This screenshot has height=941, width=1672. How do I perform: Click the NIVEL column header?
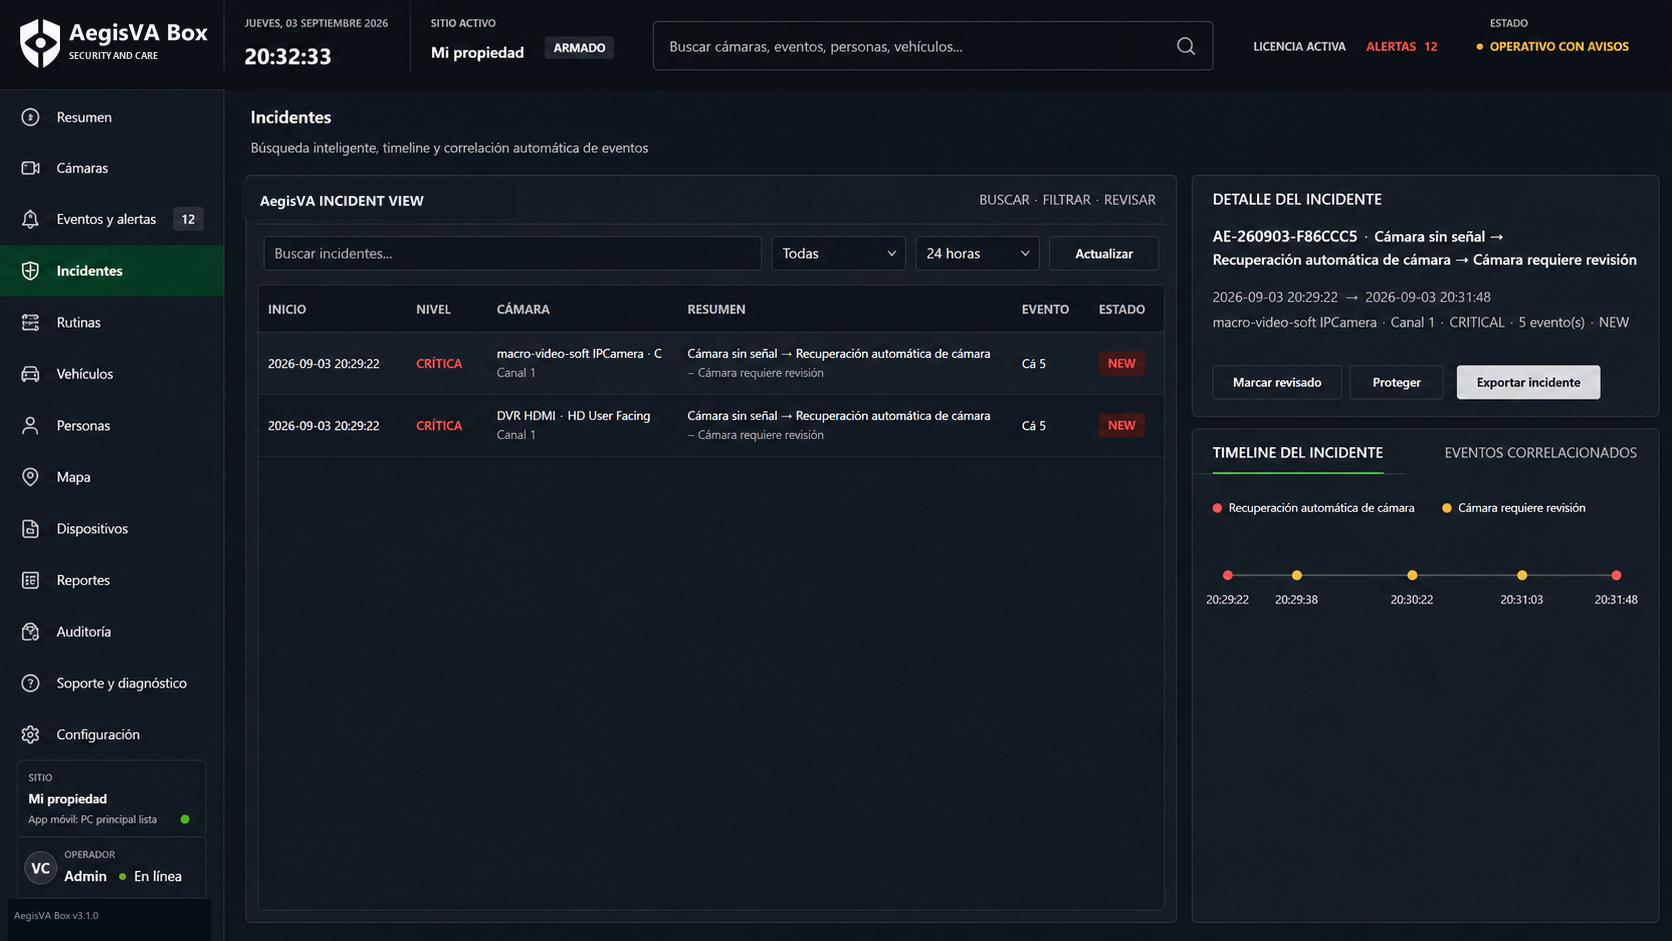coord(433,309)
